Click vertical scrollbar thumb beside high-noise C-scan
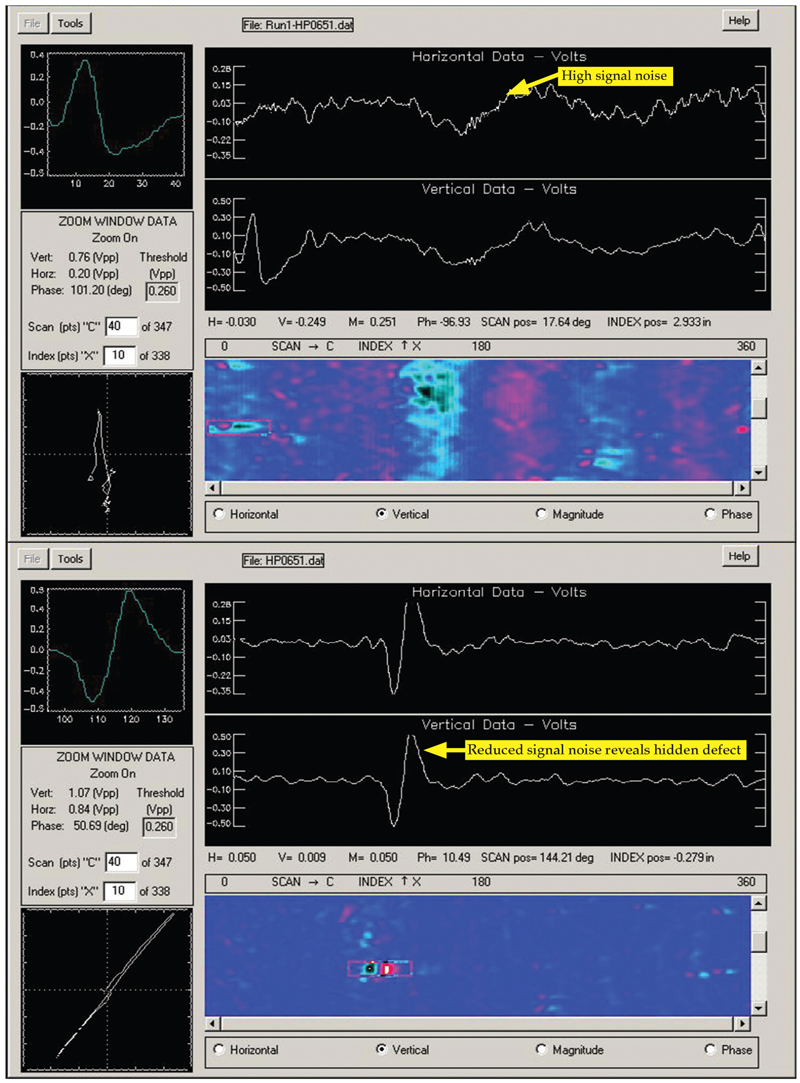The width and height of the screenshot is (800, 1083). [759, 407]
